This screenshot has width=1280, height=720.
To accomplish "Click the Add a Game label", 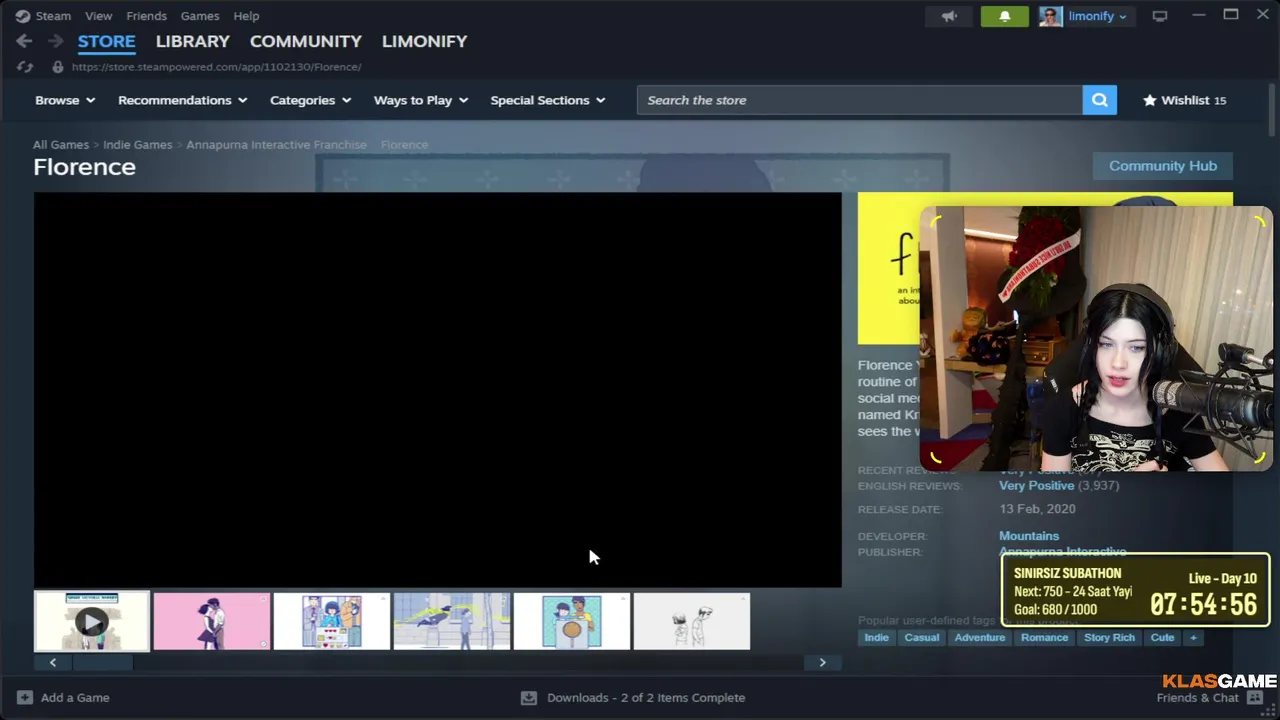I will (x=75, y=697).
